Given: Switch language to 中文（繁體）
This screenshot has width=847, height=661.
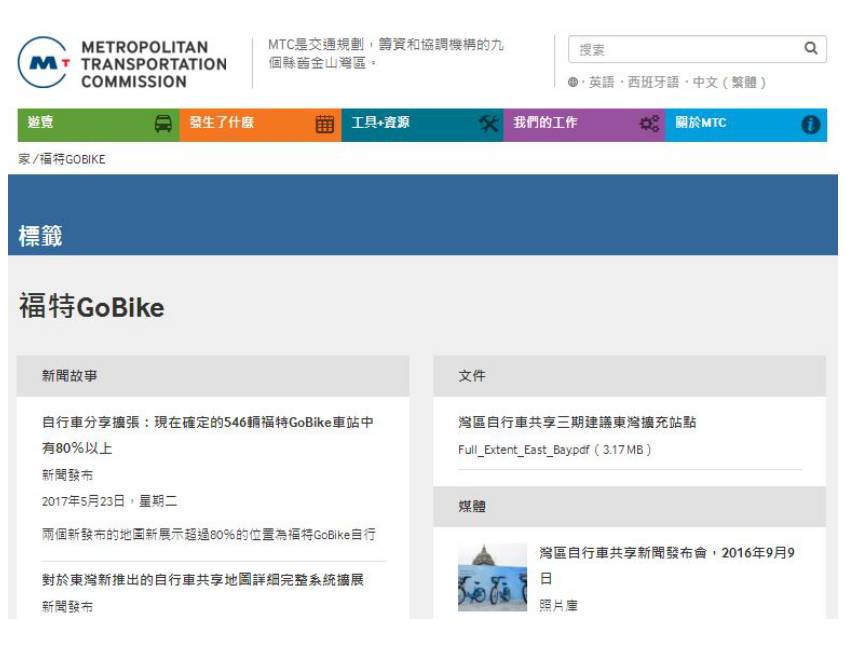Looking at the screenshot, I should point(729,82).
